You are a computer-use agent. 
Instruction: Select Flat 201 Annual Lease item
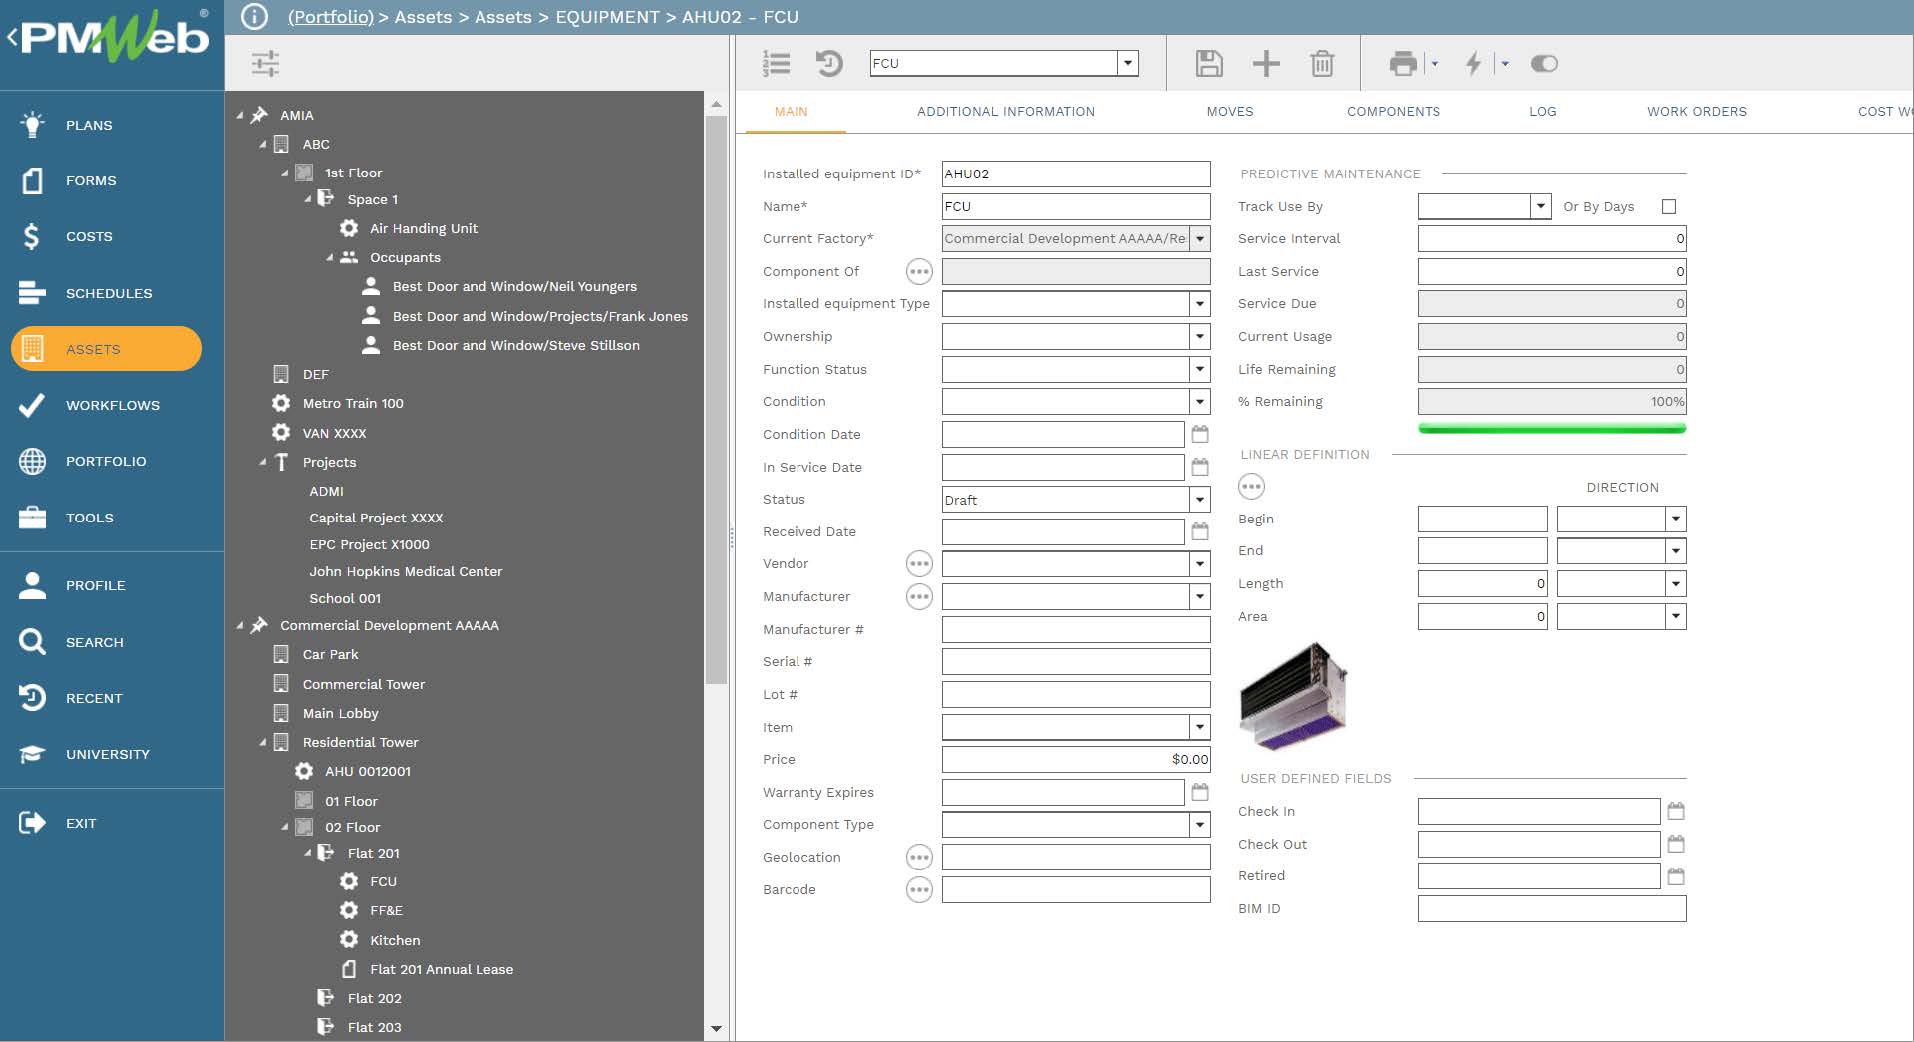[441, 969]
